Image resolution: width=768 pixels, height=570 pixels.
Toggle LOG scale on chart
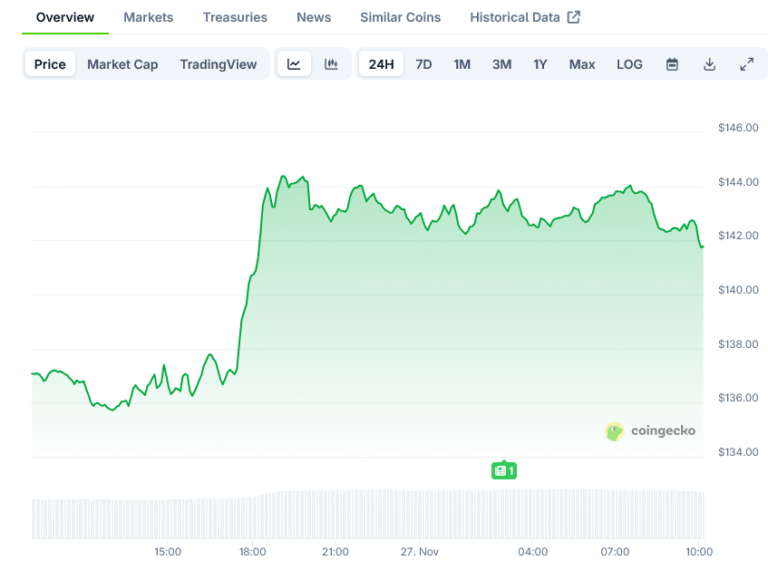tap(629, 64)
